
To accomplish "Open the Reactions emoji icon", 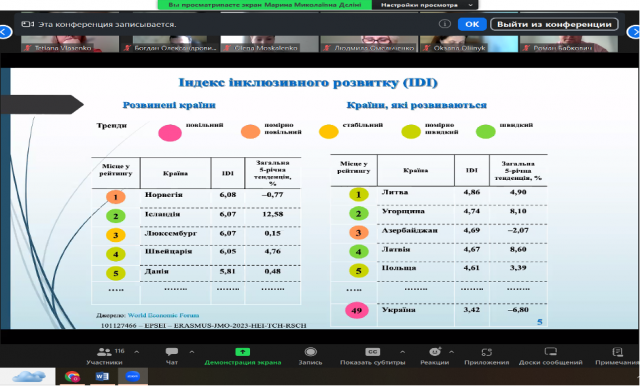I will click(435, 352).
